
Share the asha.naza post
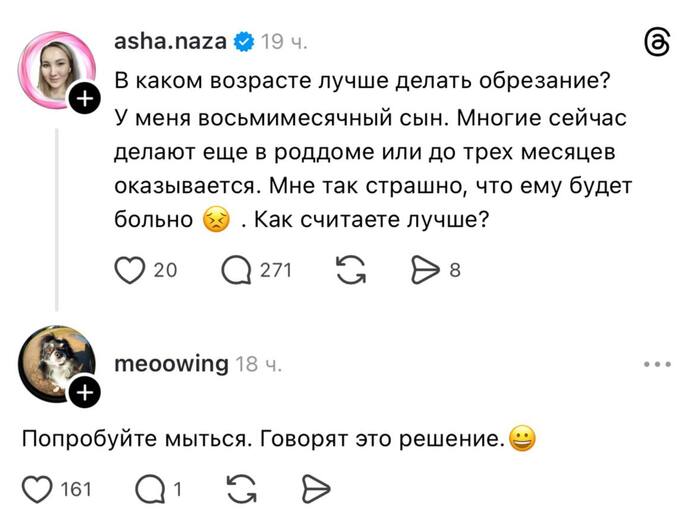point(425,270)
